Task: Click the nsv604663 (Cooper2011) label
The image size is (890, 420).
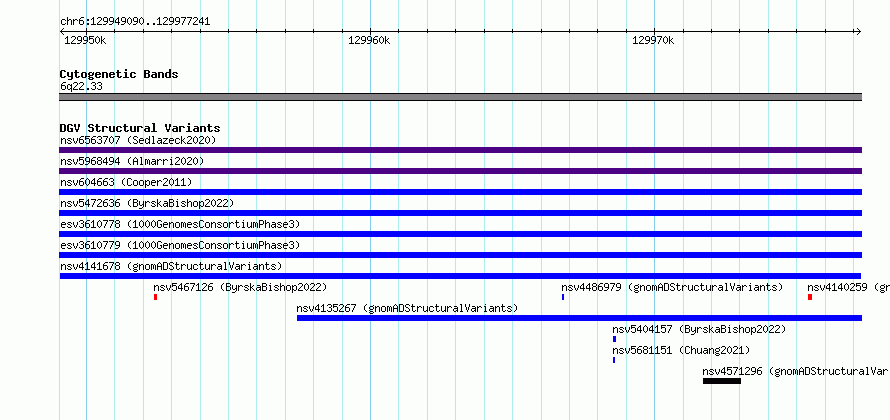Action: pyautogui.click(x=126, y=182)
